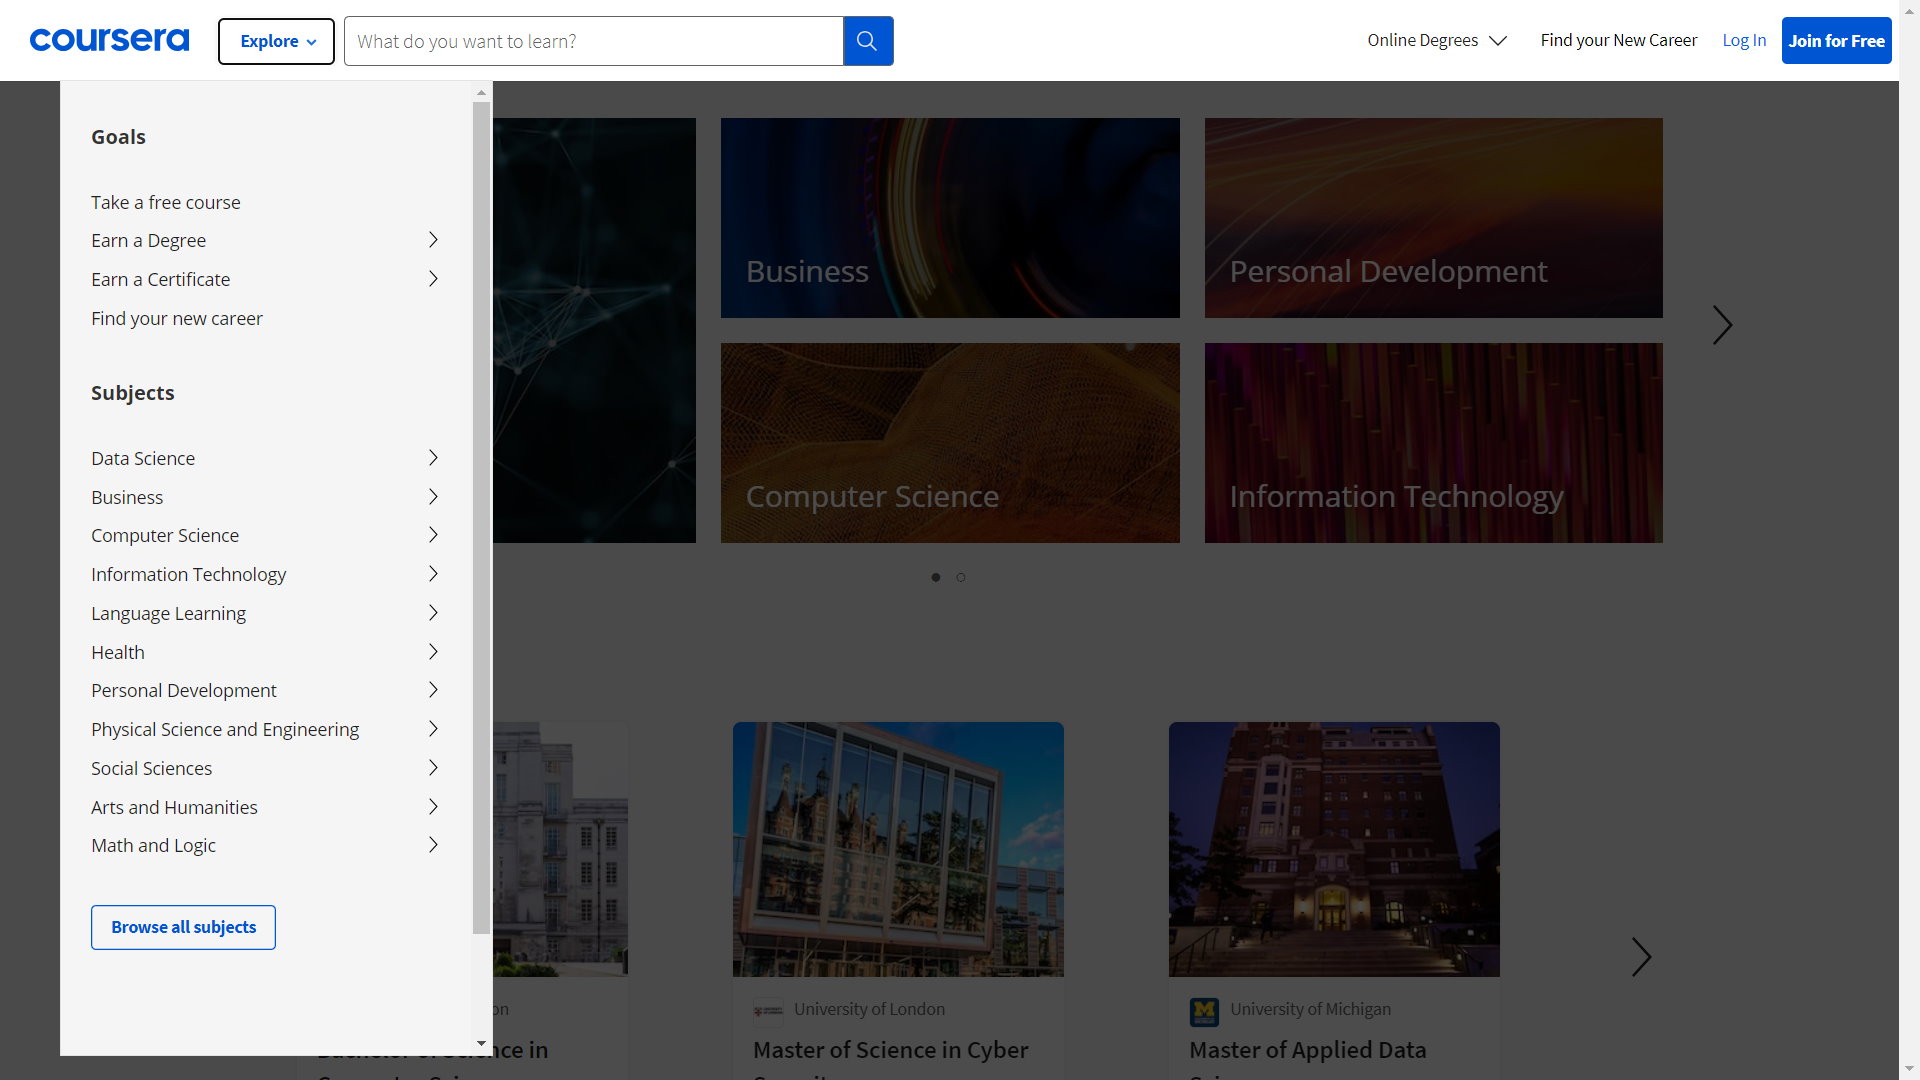The width and height of the screenshot is (1920, 1080).
Task: Open the Information Technology category tile
Action: 1434,443
